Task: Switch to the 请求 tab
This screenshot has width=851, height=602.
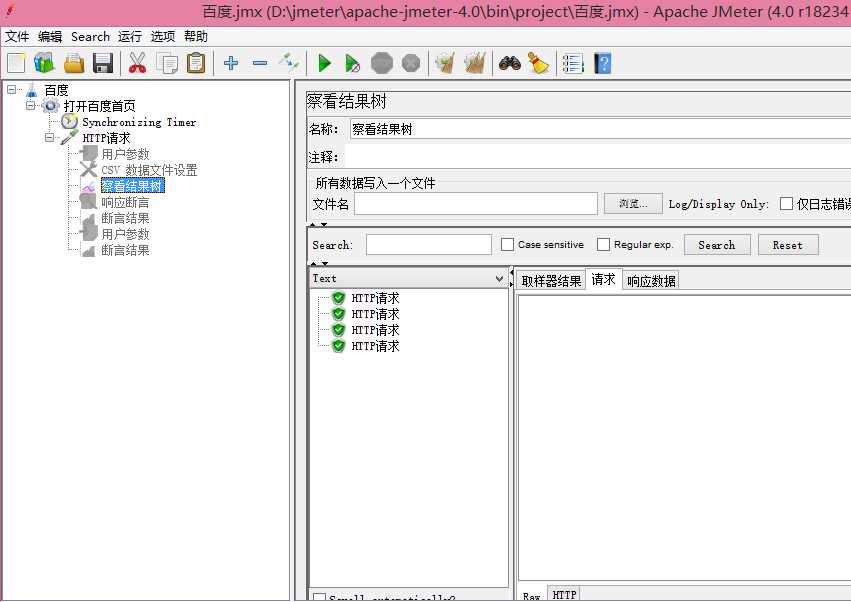Action: coord(604,279)
